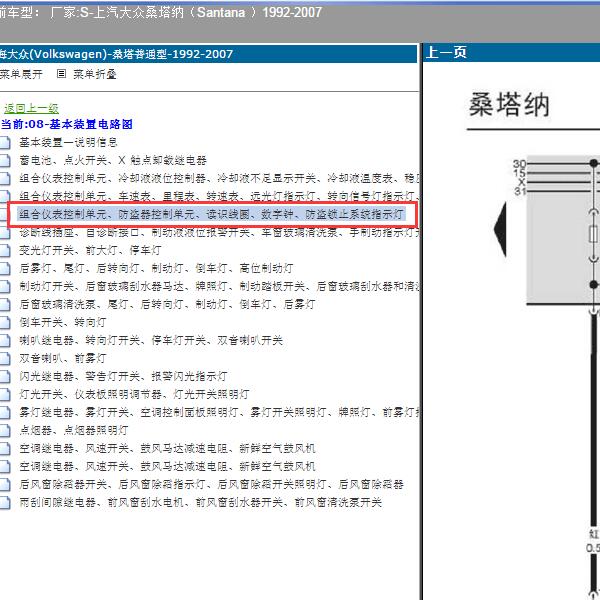
Task: Open 雨刮间隙继电器、前风窗刮水电机 entry
Action: (x=201, y=502)
